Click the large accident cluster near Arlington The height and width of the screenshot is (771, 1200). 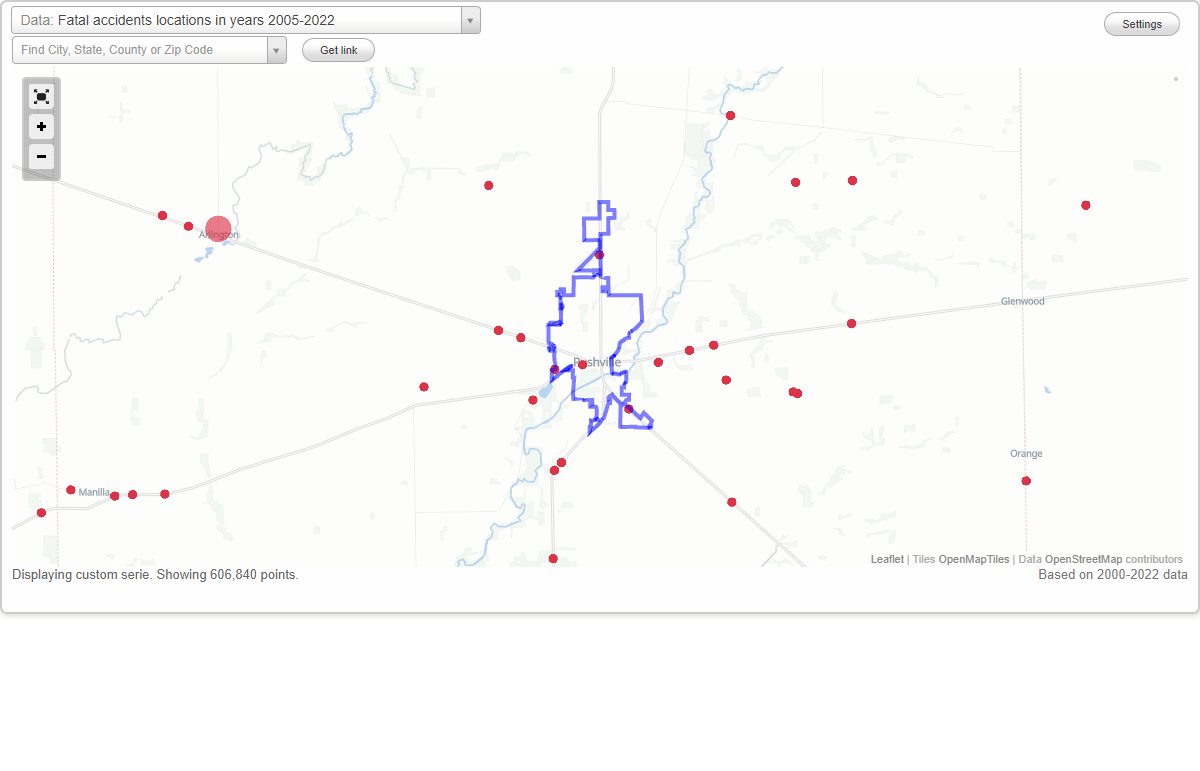point(218,229)
